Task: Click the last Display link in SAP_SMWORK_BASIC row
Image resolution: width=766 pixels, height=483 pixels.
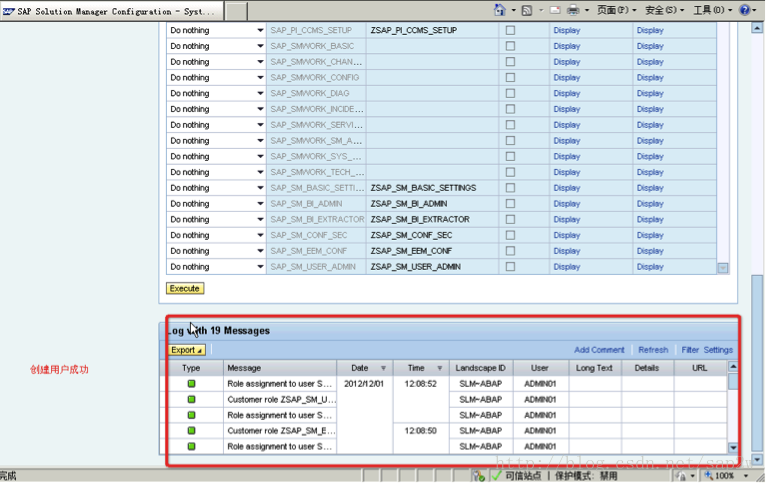Action: tap(650, 46)
